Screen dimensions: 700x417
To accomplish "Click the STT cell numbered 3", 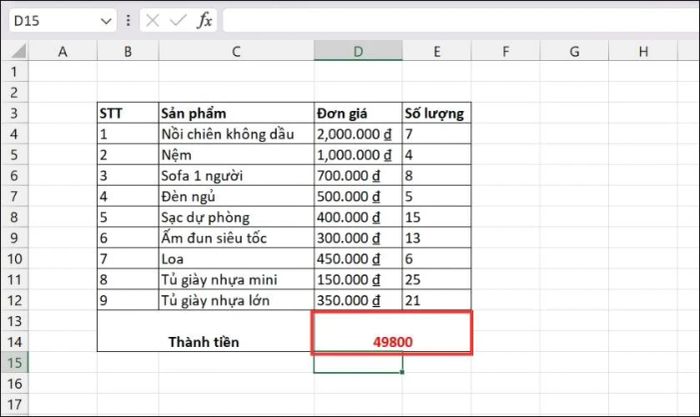I will (x=128, y=175).
